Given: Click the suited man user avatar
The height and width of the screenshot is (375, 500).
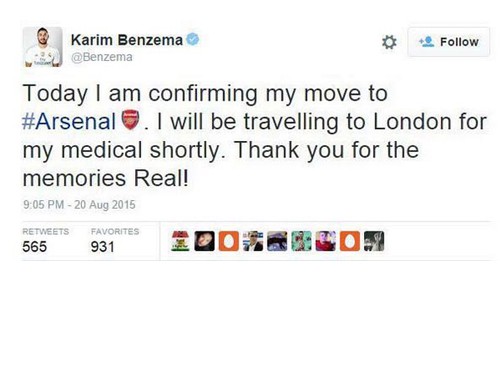Looking at the screenshot, I should point(253,241).
